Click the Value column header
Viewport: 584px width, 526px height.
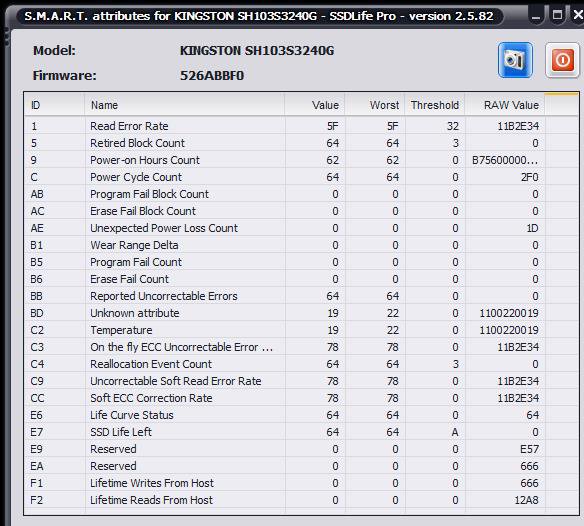315,105
